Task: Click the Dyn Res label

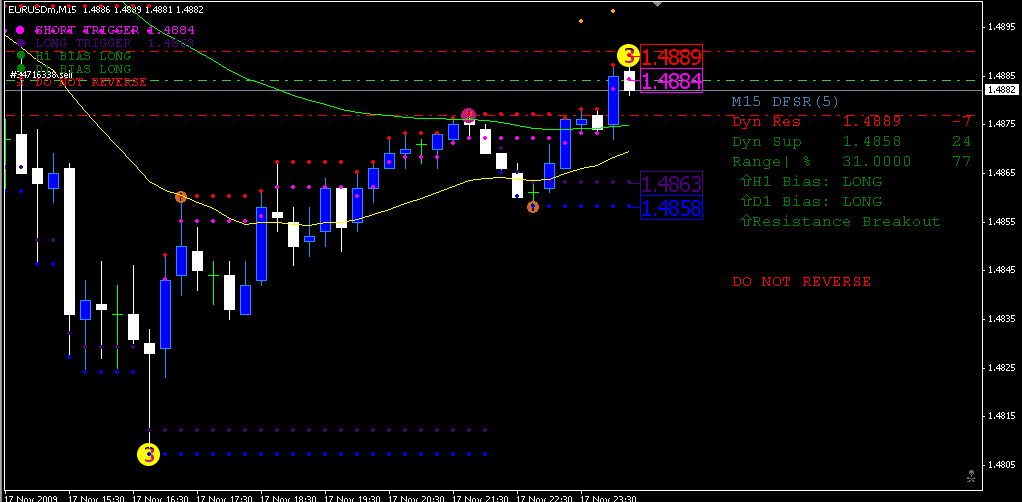Action: [x=766, y=121]
